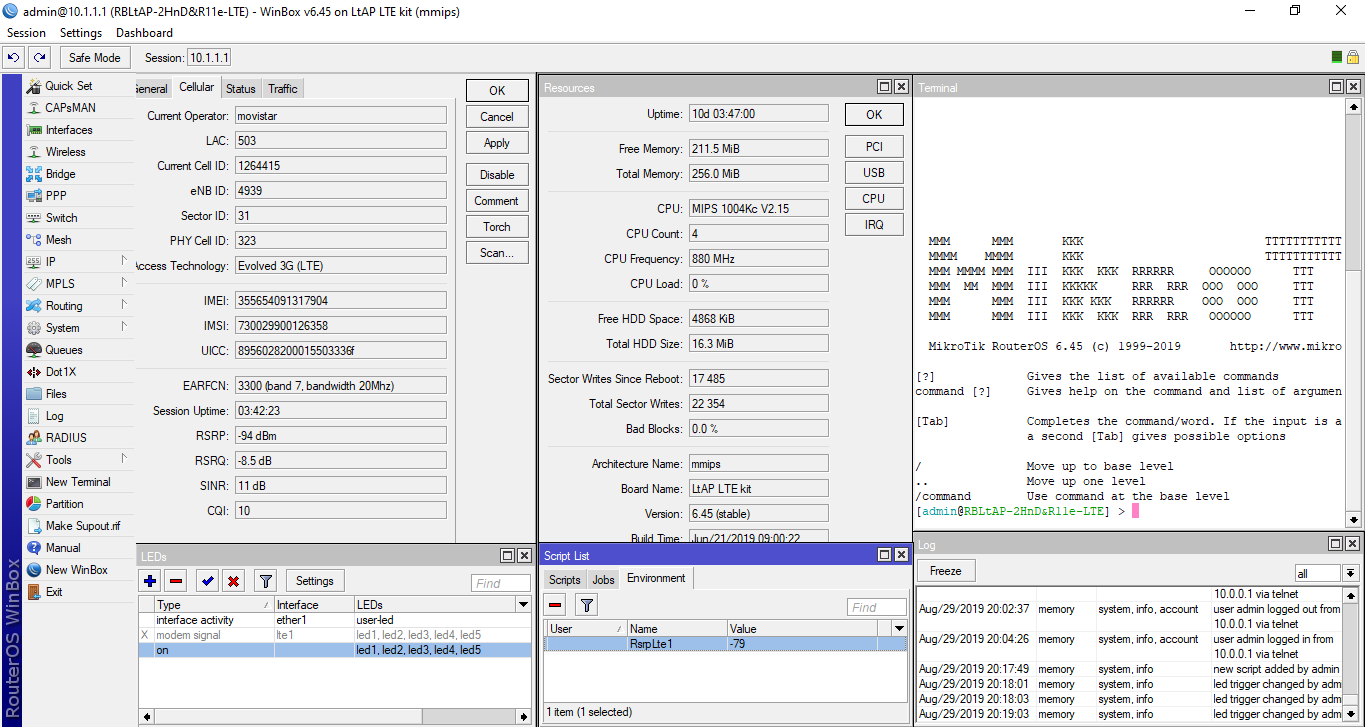Click the Find field in the LEDs window
The image size is (1365, 727).
(x=500, y=581)
